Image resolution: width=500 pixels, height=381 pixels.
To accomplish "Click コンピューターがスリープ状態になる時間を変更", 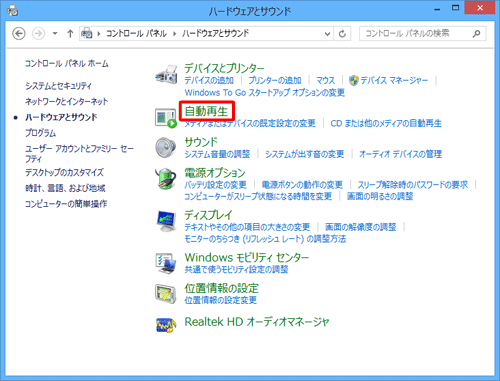I will click(x=258, y=196).
